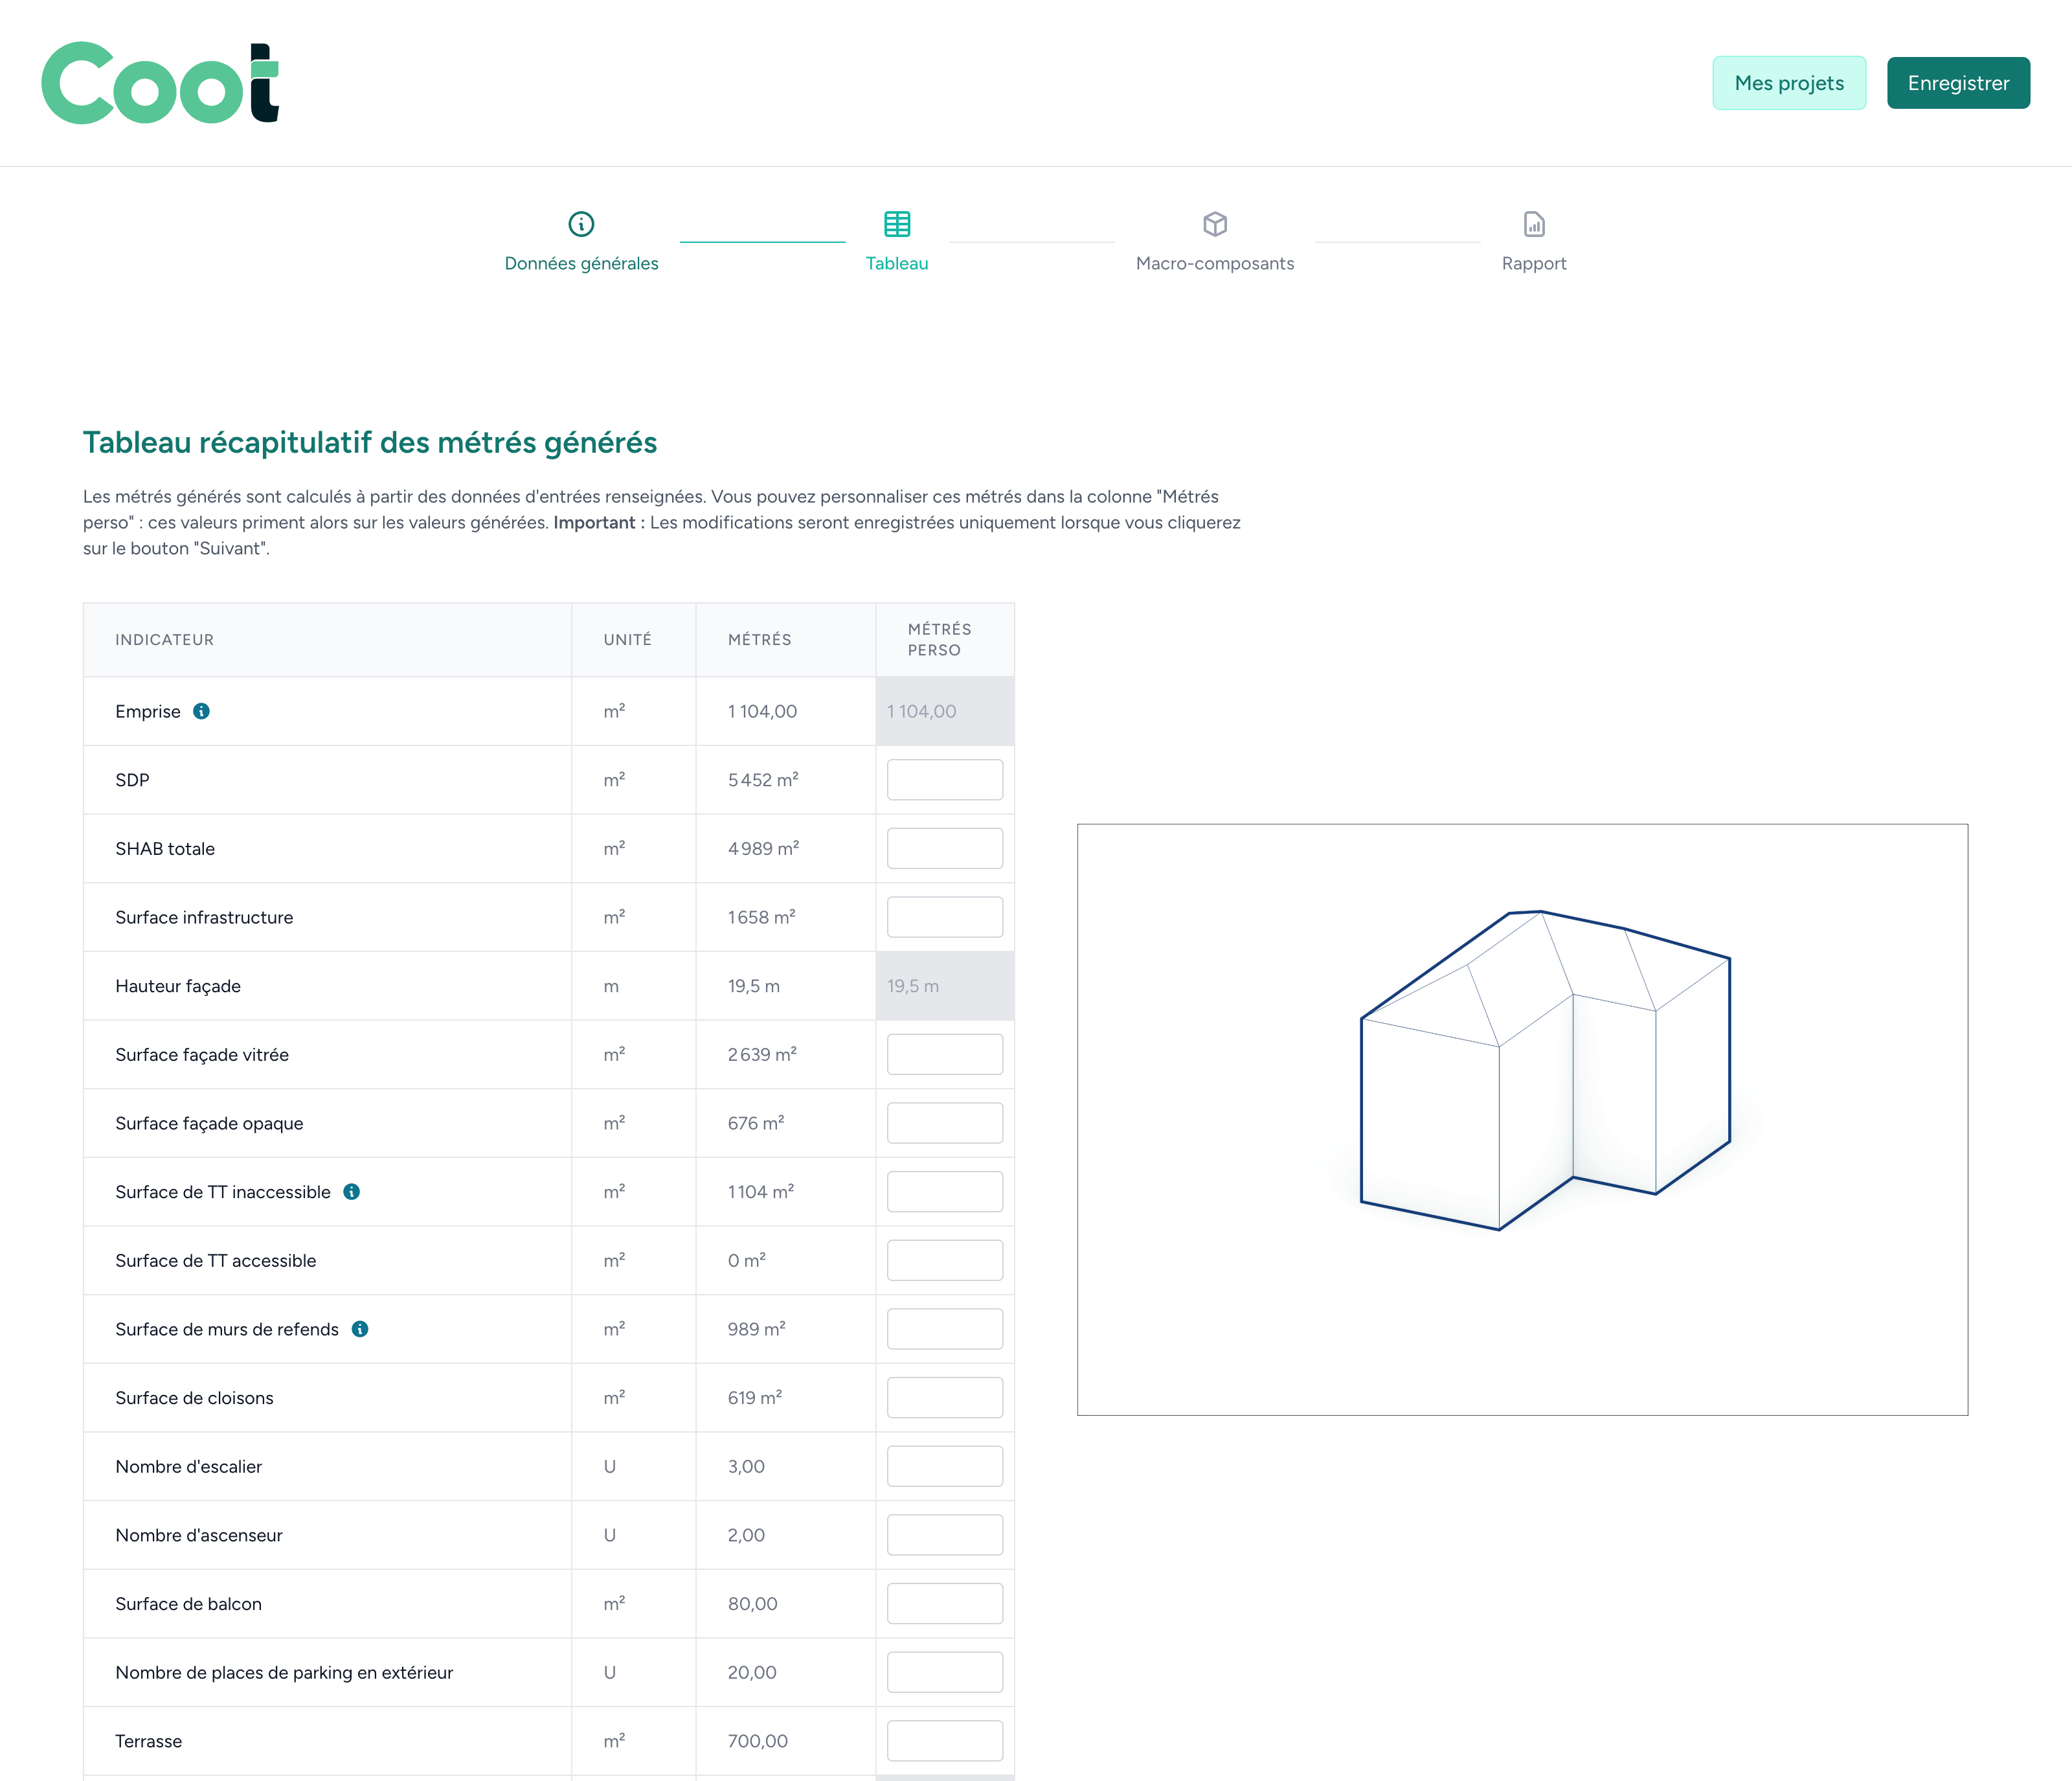
Task: Go to the Macro-composants step label
Action: 1214,263
